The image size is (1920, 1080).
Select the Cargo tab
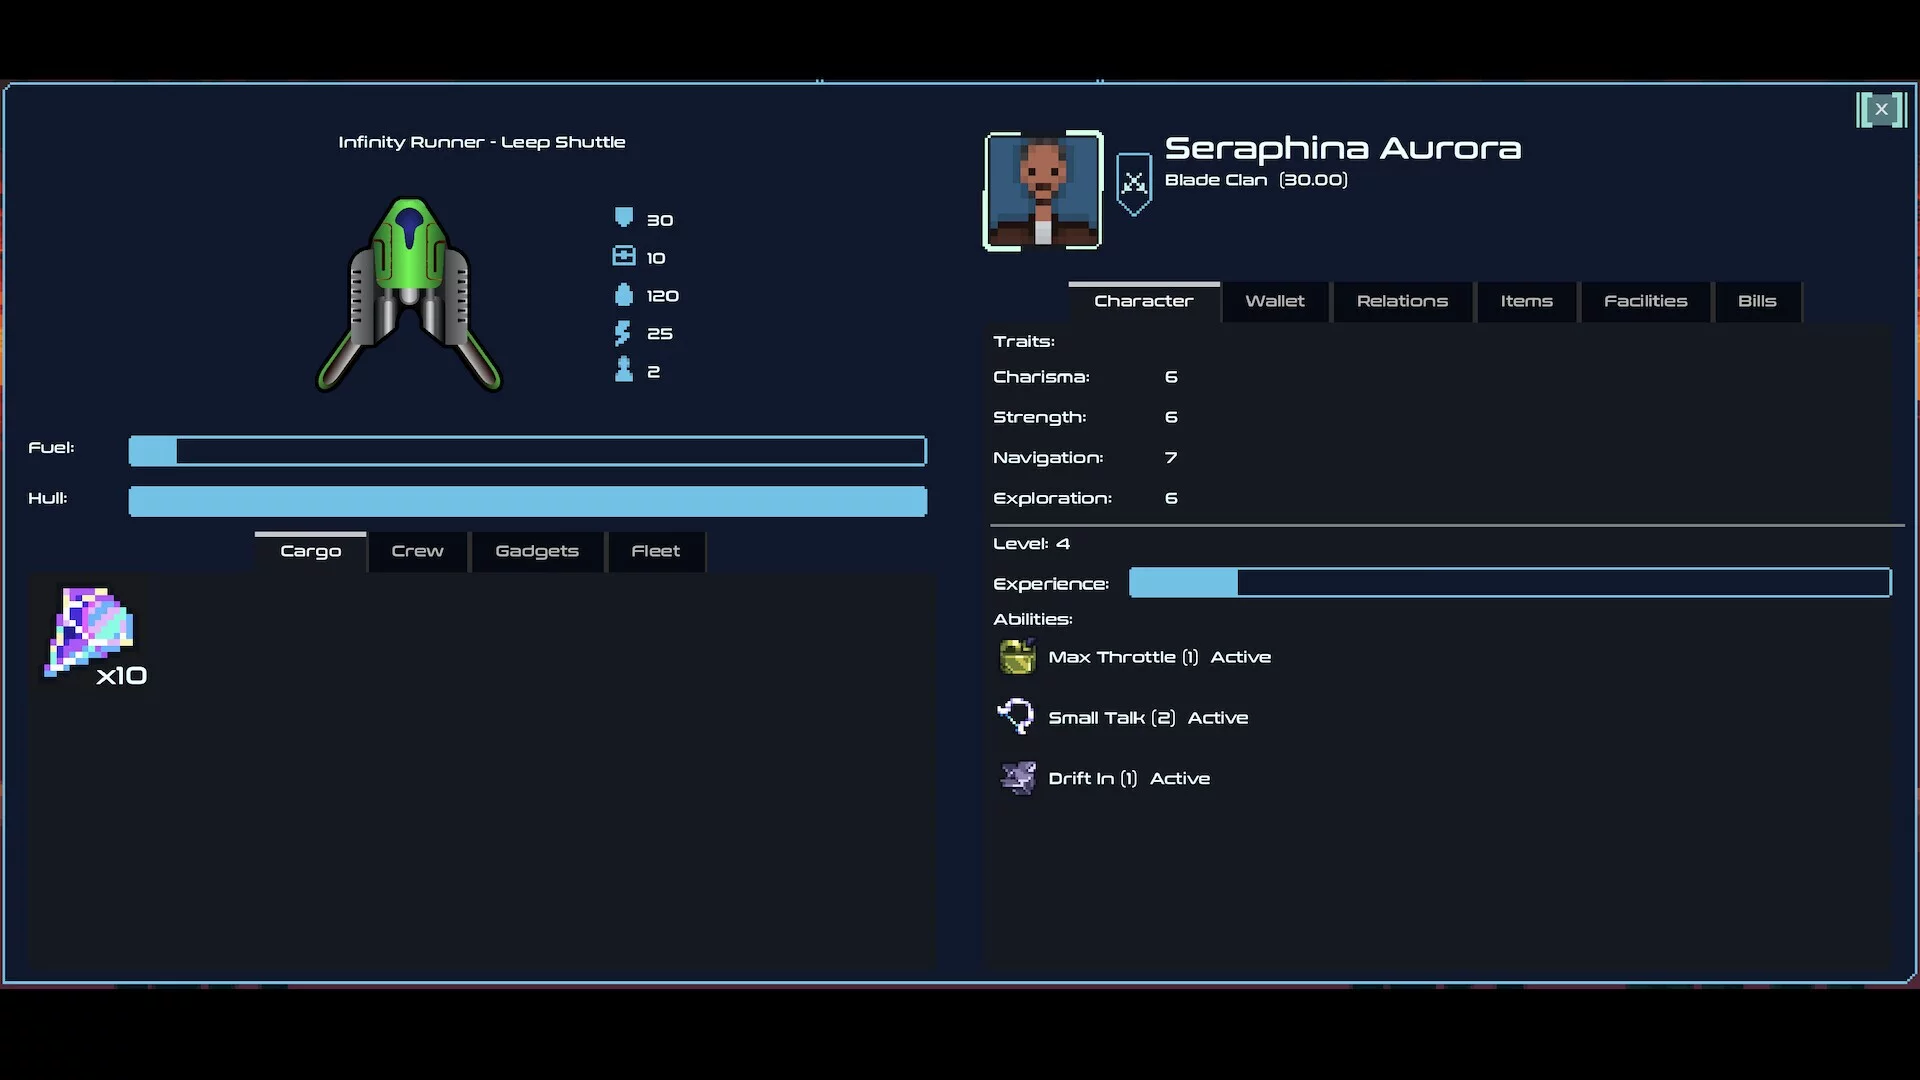pos(310,551)
